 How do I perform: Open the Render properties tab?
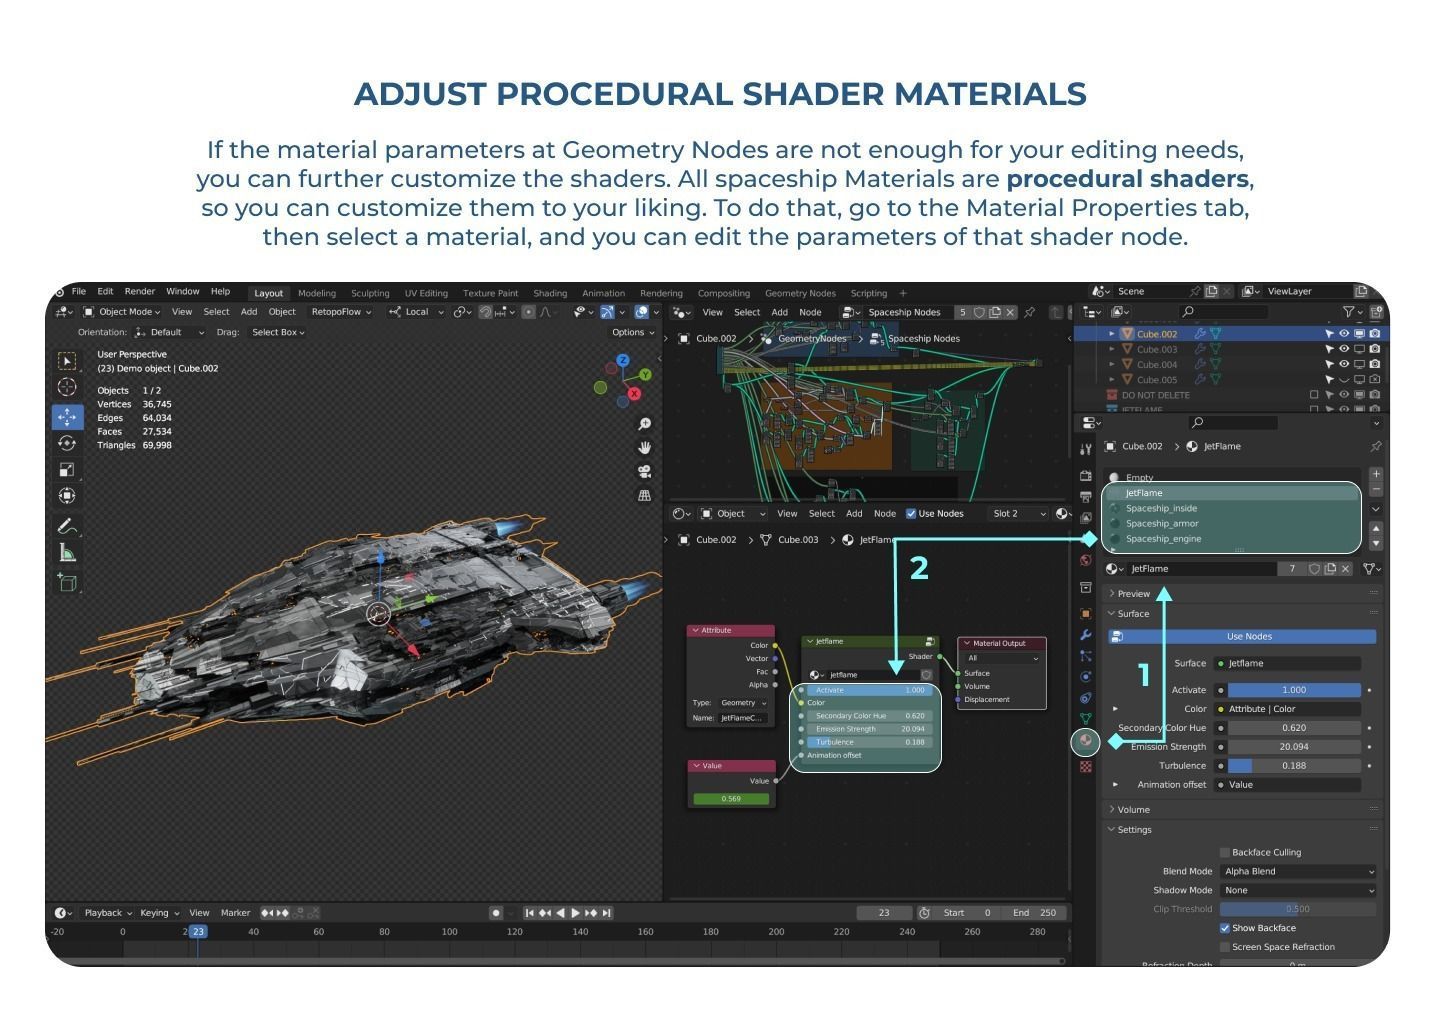click(x=1086, y=476)
